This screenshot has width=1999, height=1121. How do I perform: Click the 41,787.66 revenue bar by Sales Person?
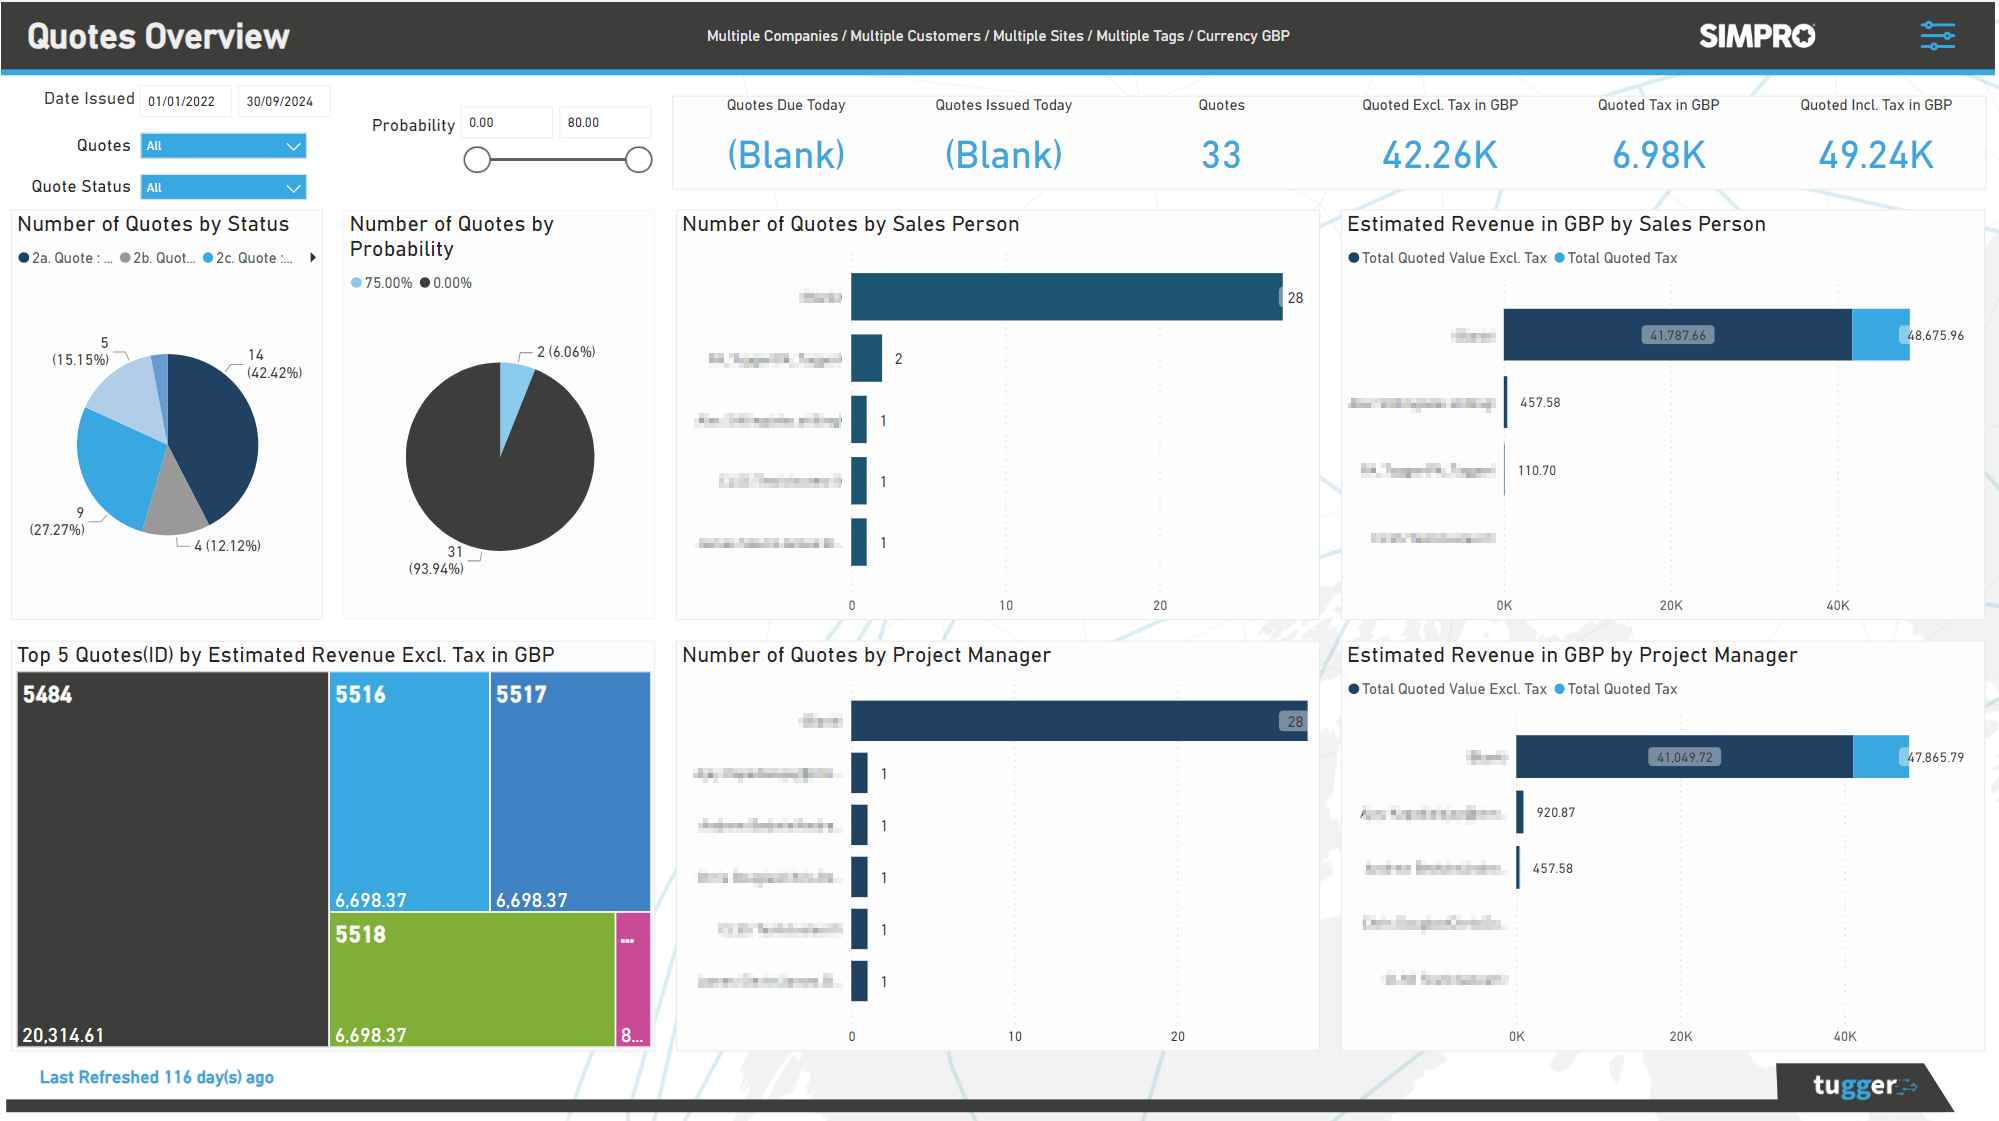pos(1677,335)
